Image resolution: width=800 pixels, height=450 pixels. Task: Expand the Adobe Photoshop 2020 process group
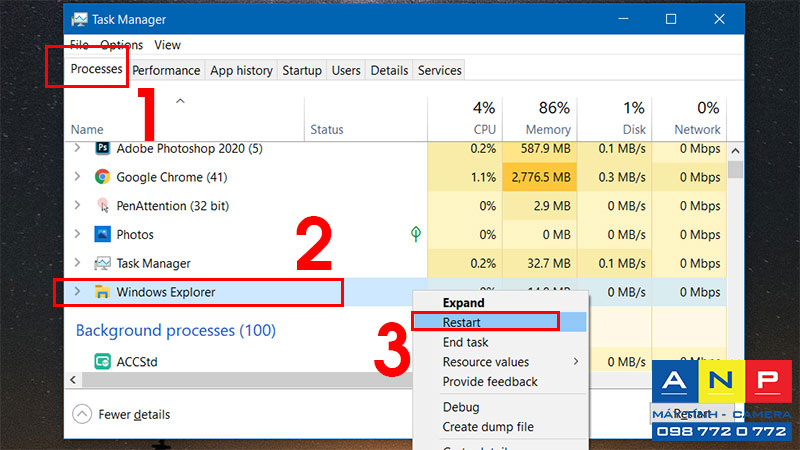(77, 148)
